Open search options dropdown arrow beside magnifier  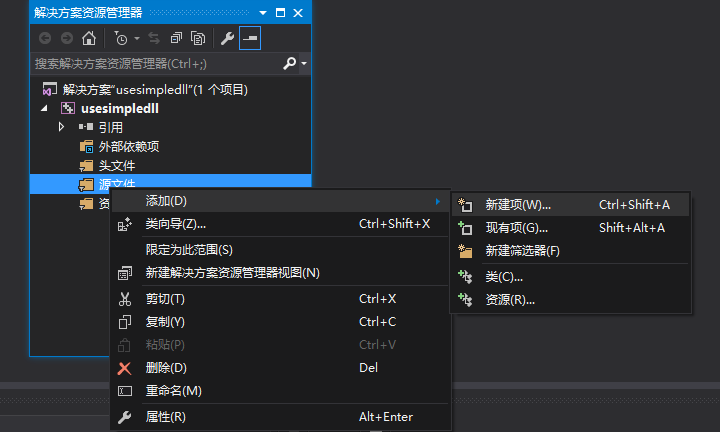pyautogui.click(x=304, y=63)
